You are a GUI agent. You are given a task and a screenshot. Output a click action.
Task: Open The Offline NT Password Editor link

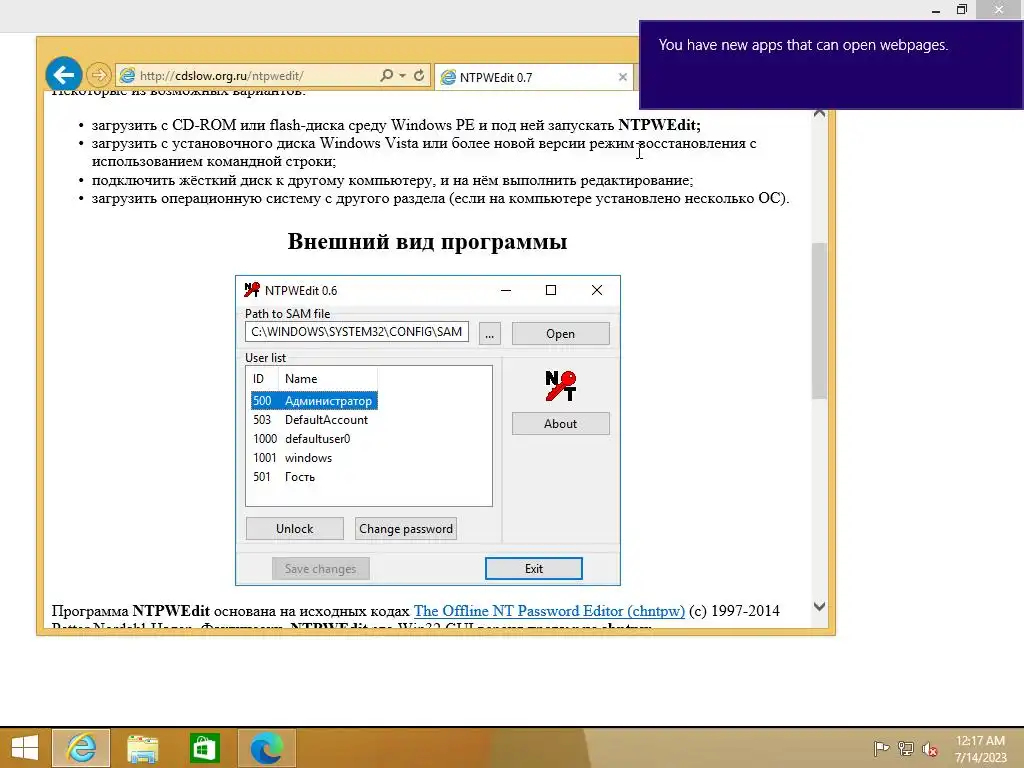click(549, 611)
